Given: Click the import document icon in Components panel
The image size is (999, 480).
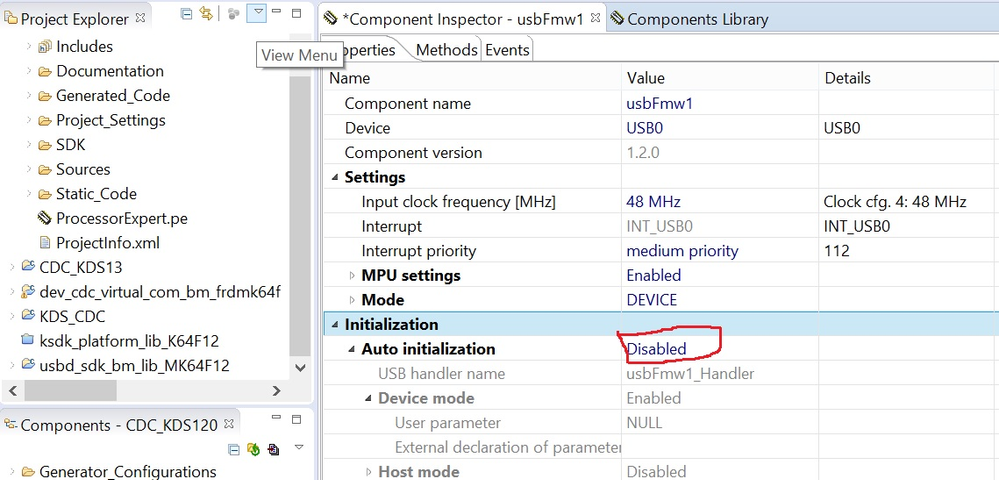Looking at the screenshot, I should 273,450.
